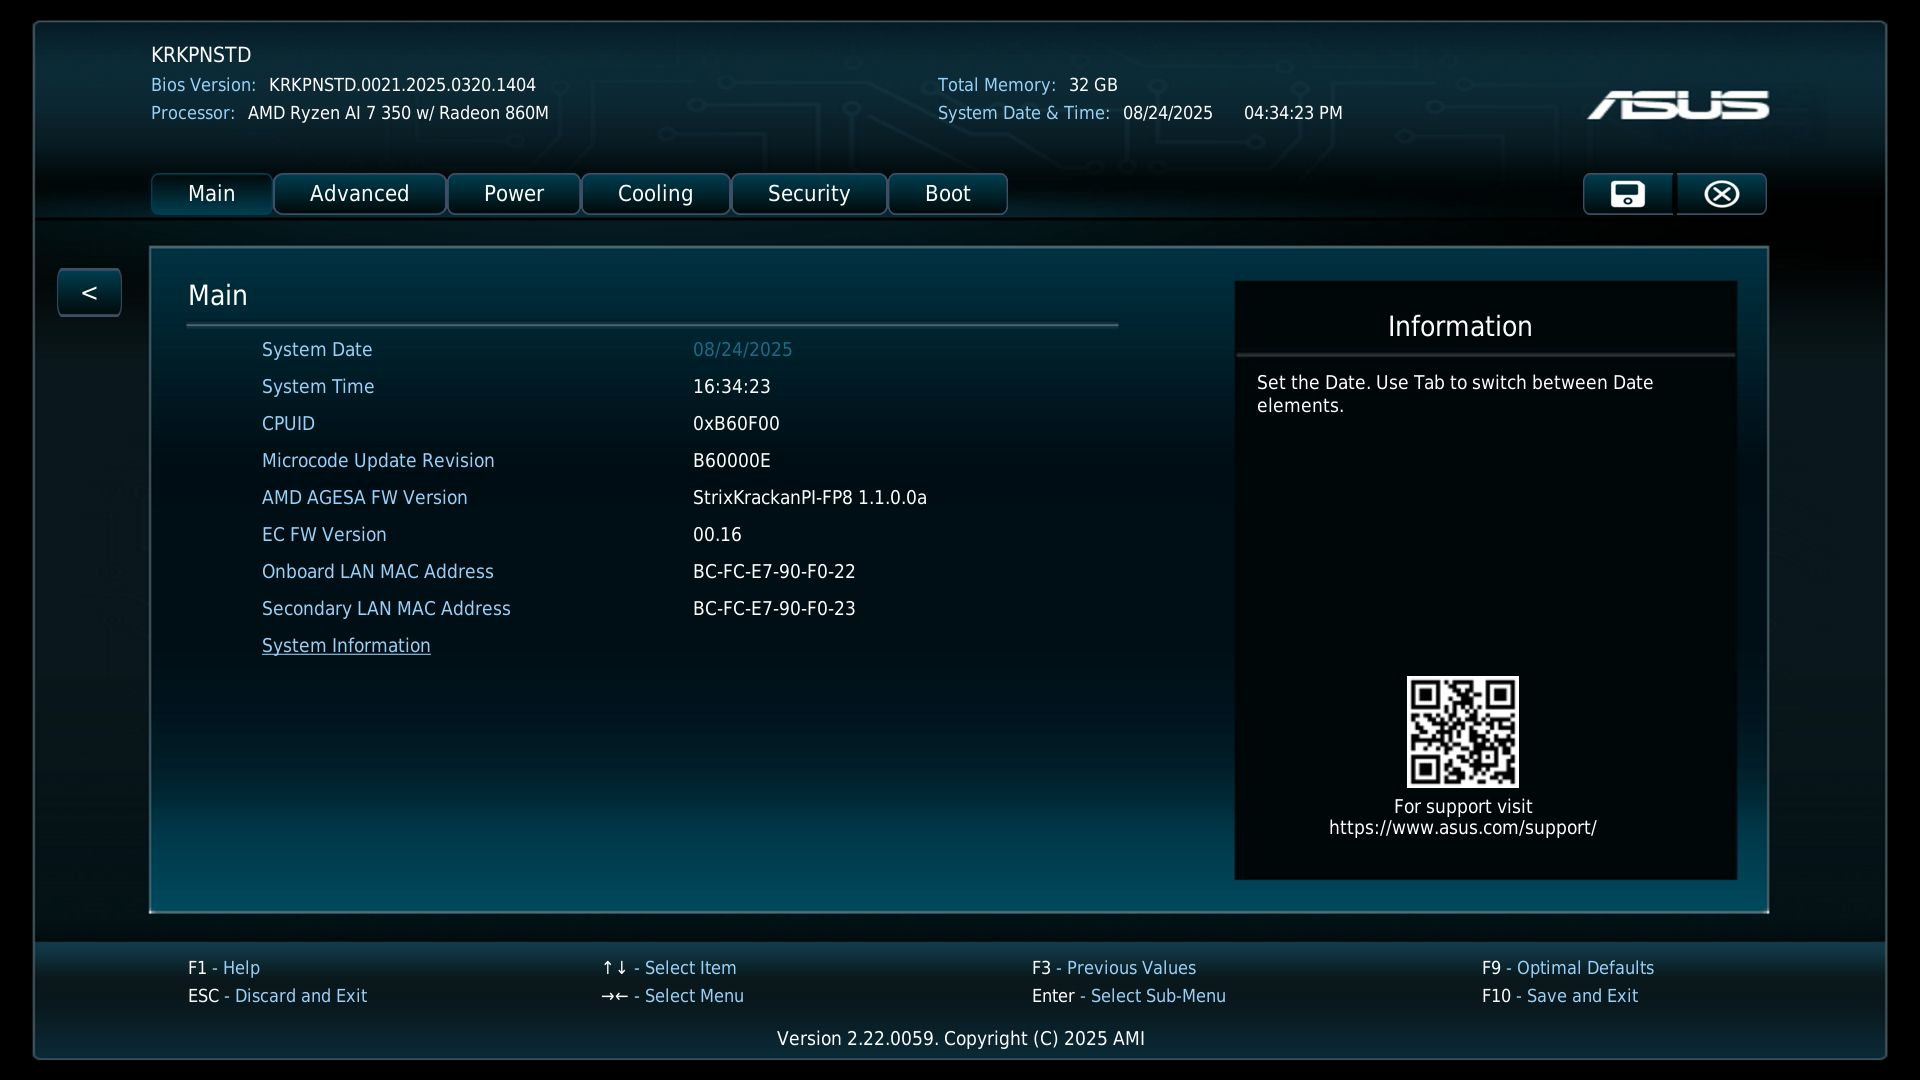Go to the Boot tab
Image resolution: width=1920 pixels, height=1080 pixels.
coord(947,194)
